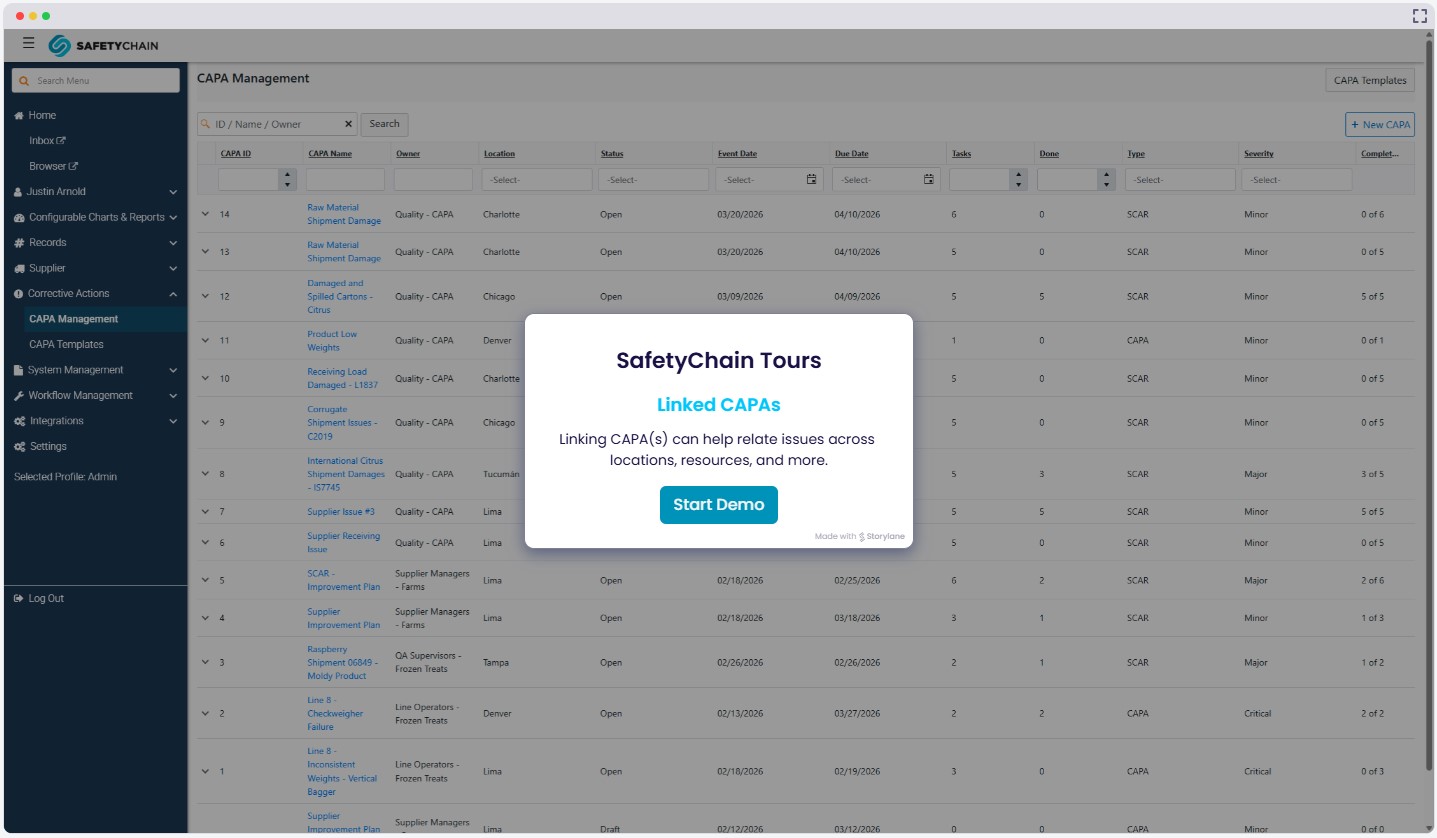Click the CAPA Name filter field
The image size is (1437, 838).
pos(345,180)
